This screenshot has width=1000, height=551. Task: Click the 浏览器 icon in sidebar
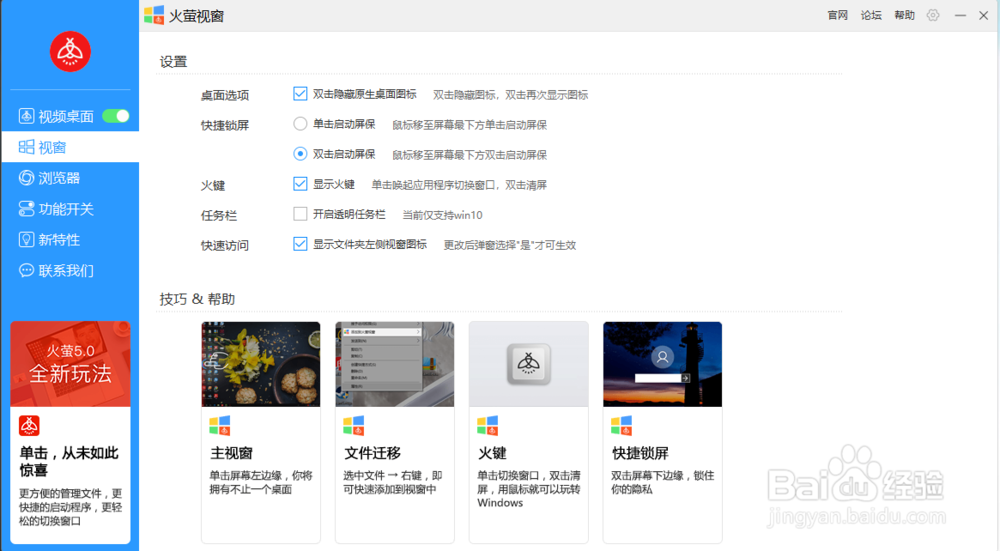(x=26, y=178)
